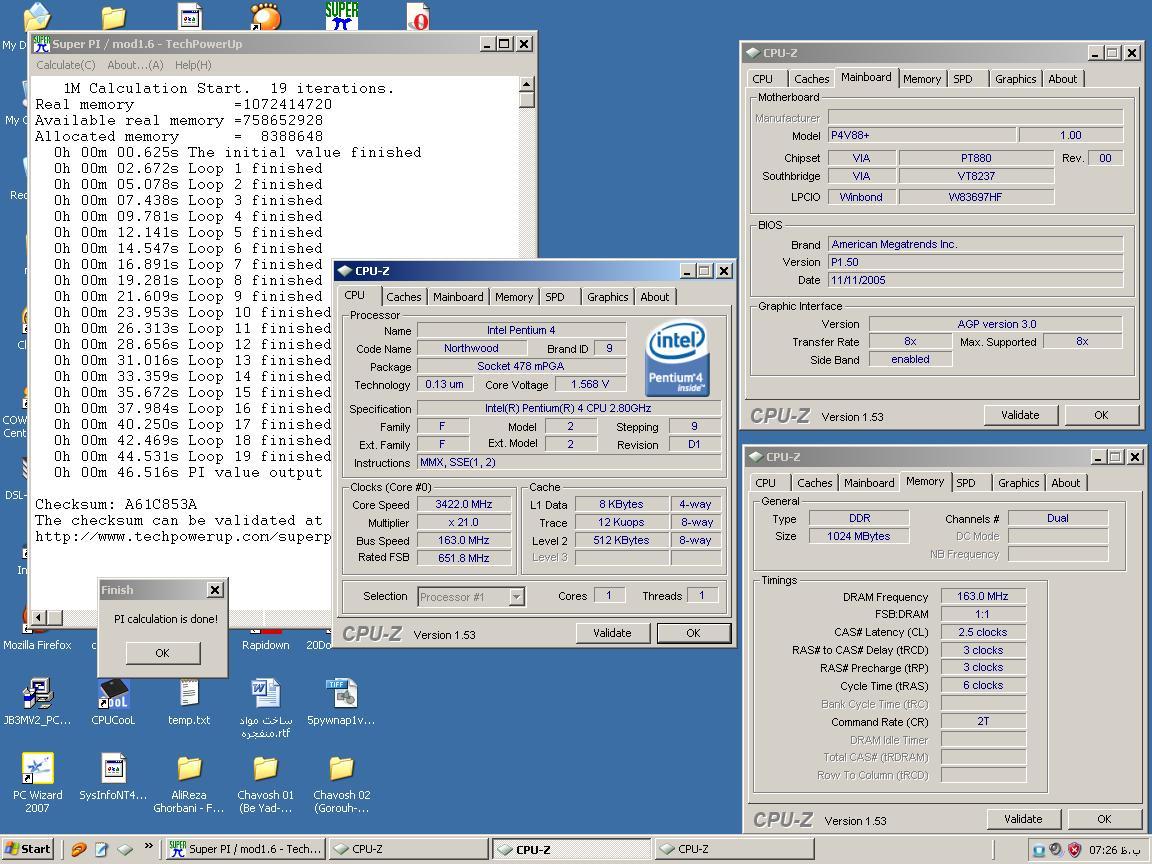Click Validate in Memory CPU-Z window
Screen dimensions: 1152x864
pyautogui.click(x=1023, y=818)
